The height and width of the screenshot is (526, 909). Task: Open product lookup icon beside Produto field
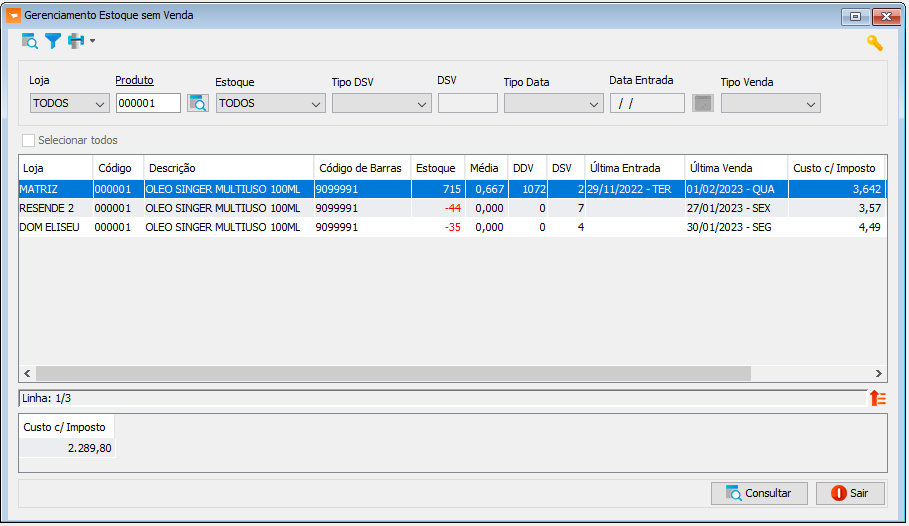(198, 103)
